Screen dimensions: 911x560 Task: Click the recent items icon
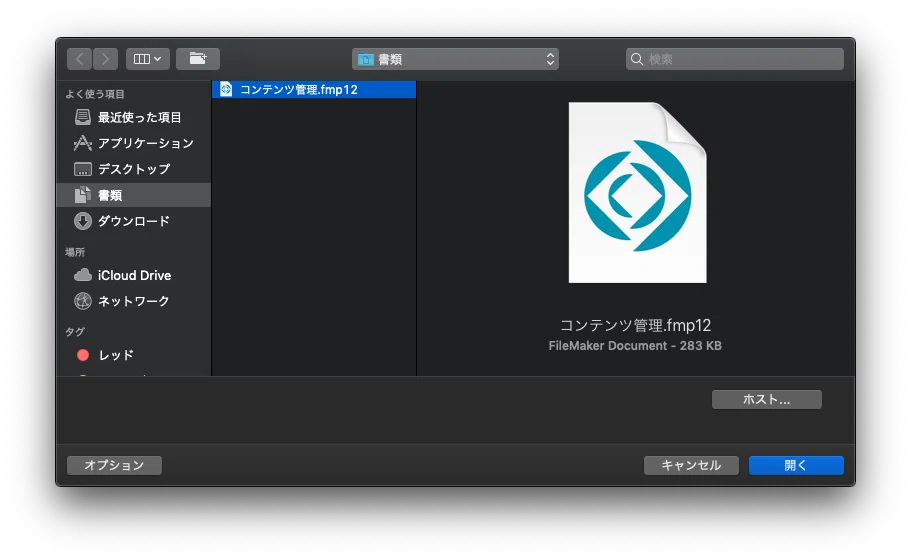click(83, 117)
